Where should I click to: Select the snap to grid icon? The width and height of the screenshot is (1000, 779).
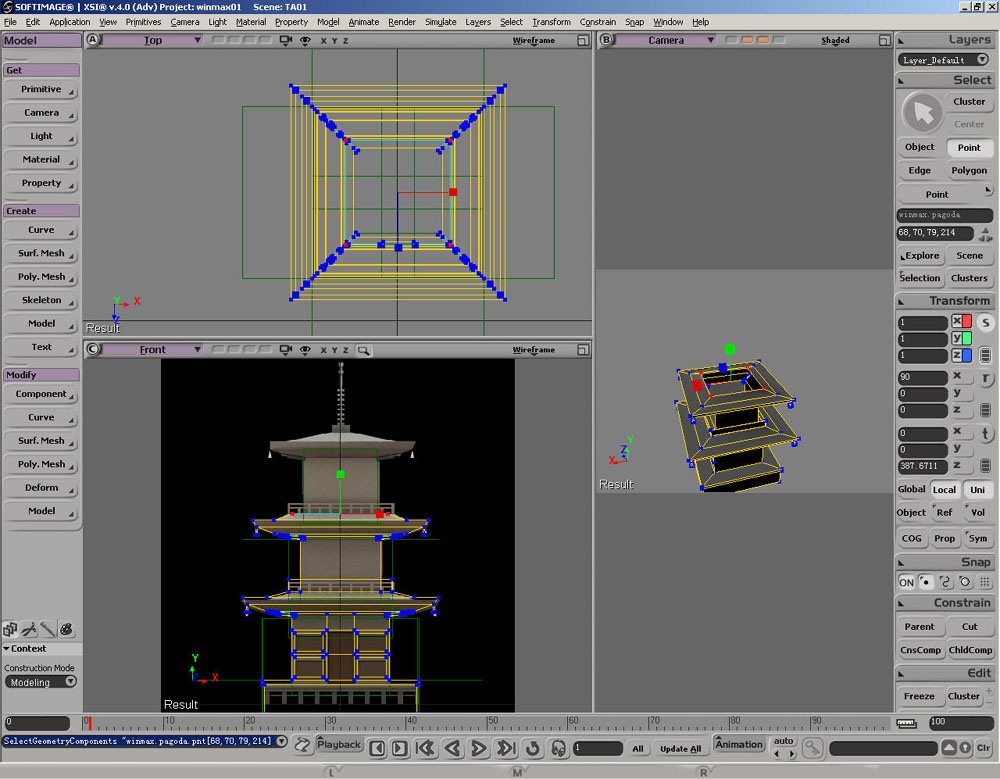tap(985, 582)
